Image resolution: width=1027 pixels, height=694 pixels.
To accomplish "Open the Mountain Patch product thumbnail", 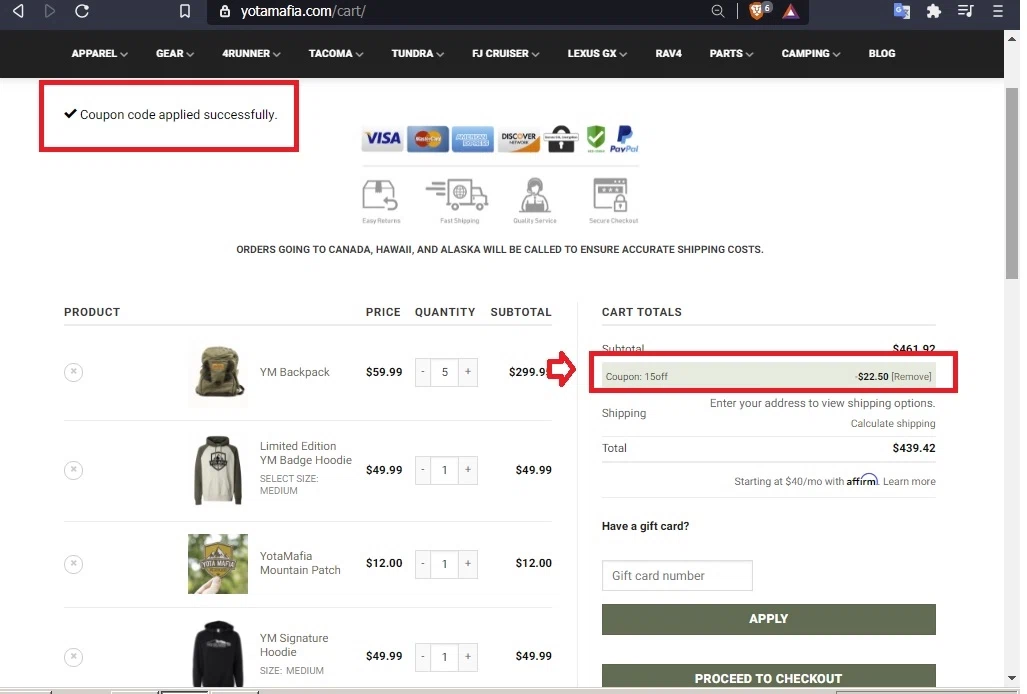I will [218, 564].
